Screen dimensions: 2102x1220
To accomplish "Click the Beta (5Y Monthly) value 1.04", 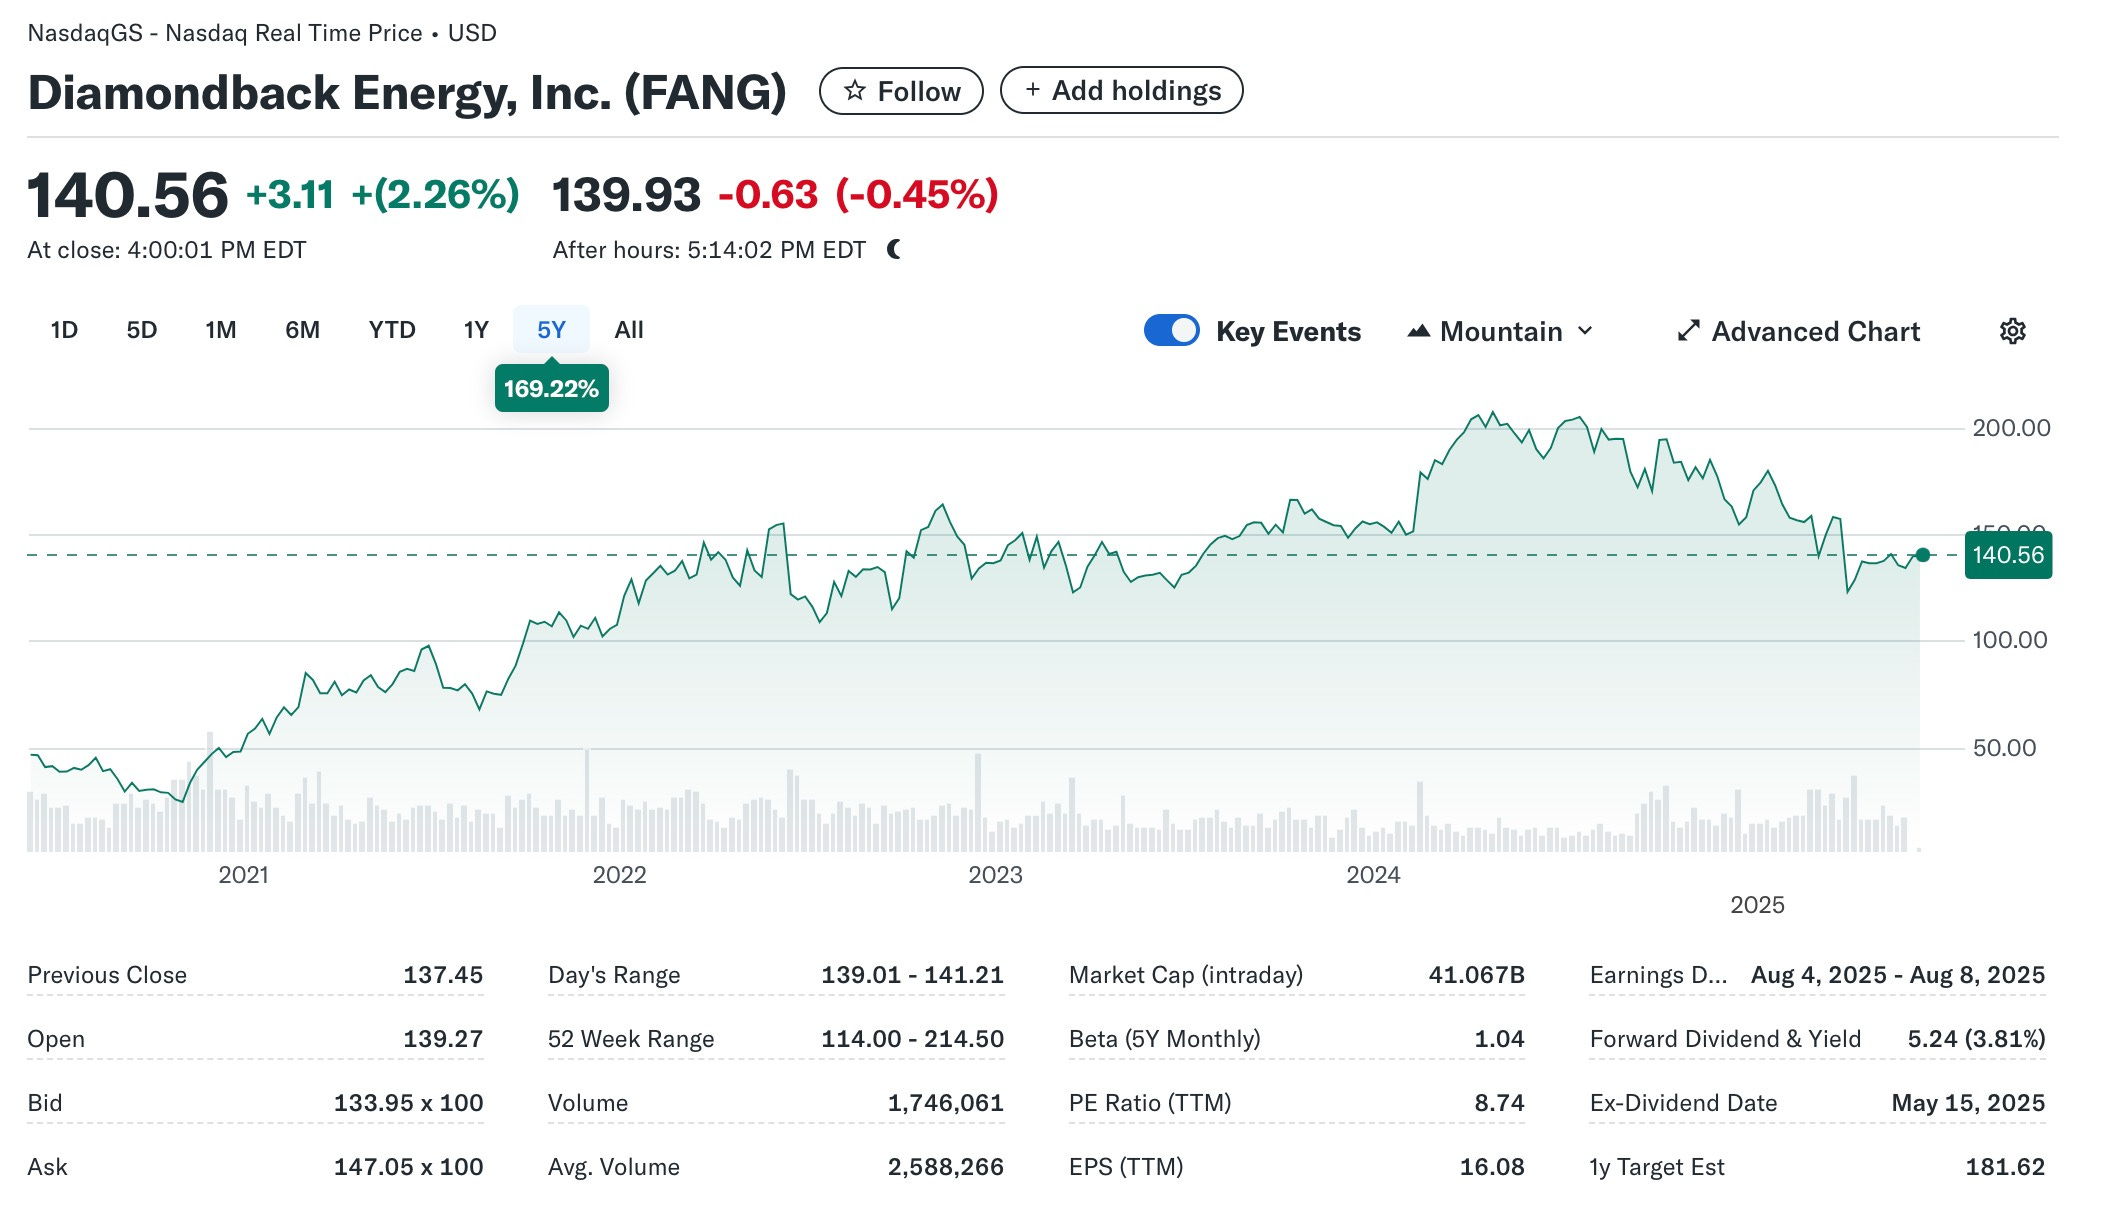I will (1499, 1039).
